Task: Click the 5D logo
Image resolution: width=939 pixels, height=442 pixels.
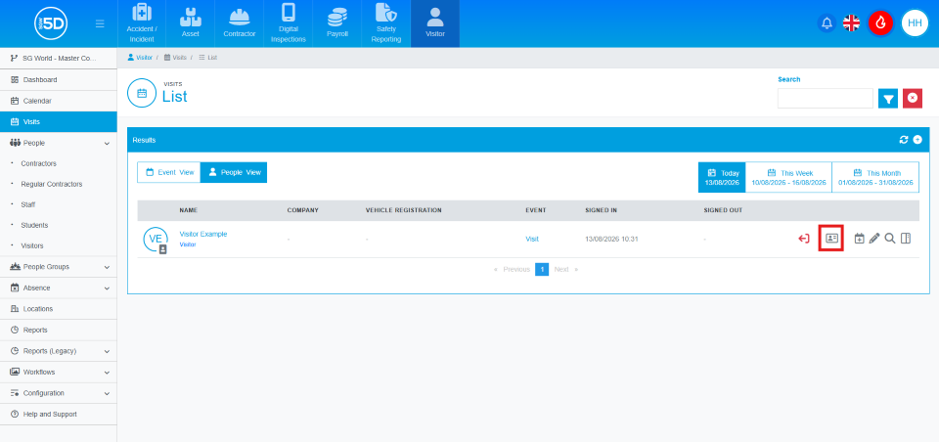Action: pyautogui.click(x=51, y=23)
